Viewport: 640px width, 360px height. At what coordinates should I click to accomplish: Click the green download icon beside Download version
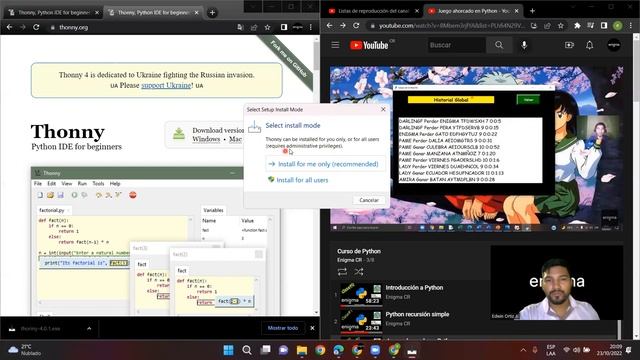(179, 134)
